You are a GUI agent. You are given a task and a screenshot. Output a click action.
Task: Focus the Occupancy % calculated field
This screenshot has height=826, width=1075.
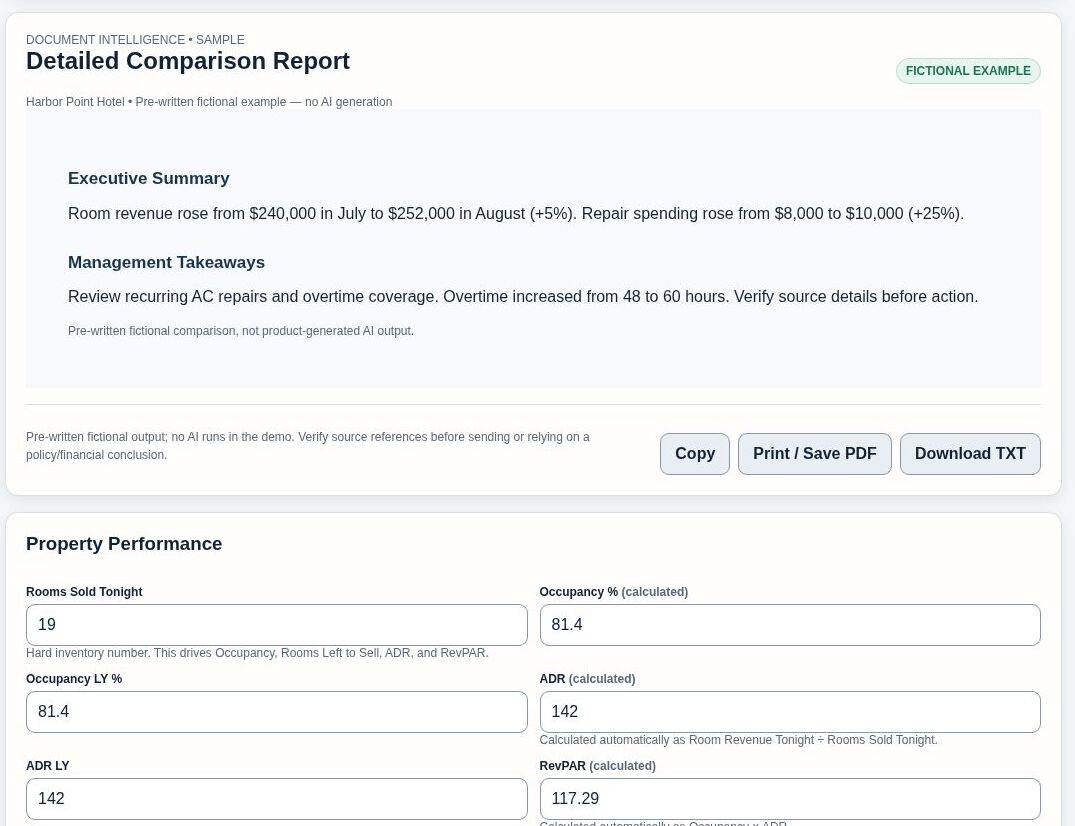tap(790, 624)
